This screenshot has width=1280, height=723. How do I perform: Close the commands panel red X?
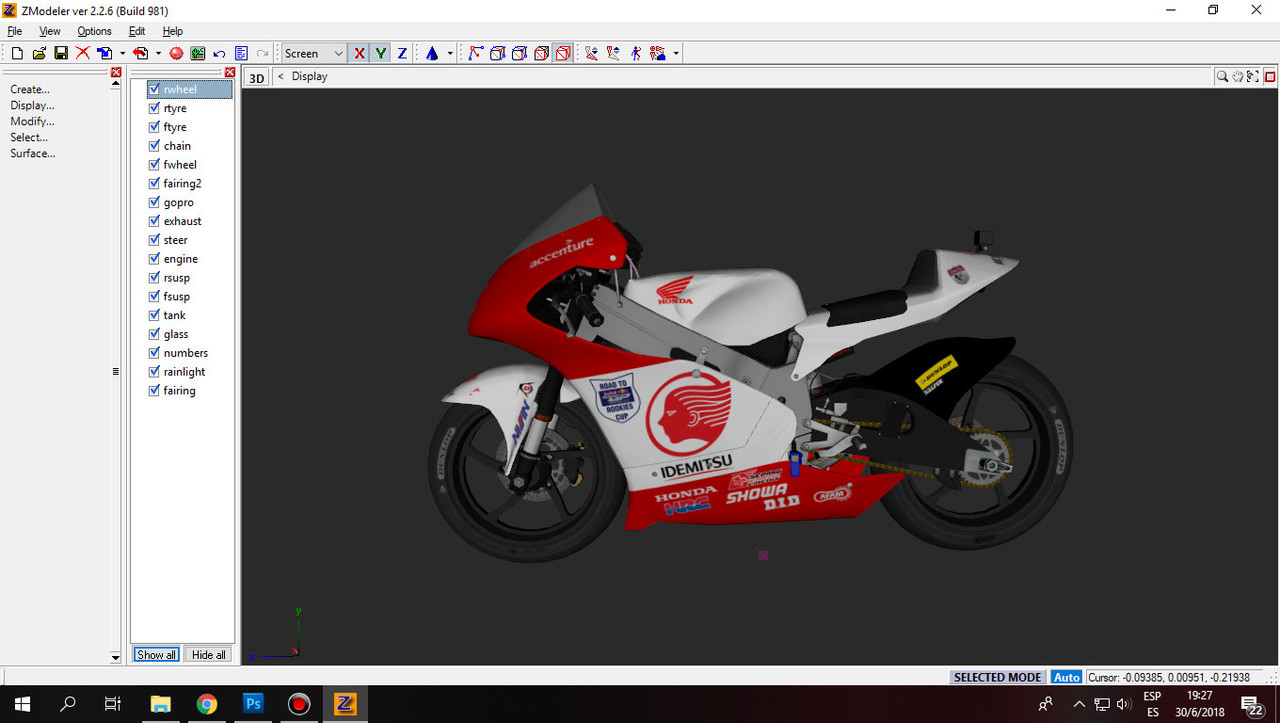[116, 72]
